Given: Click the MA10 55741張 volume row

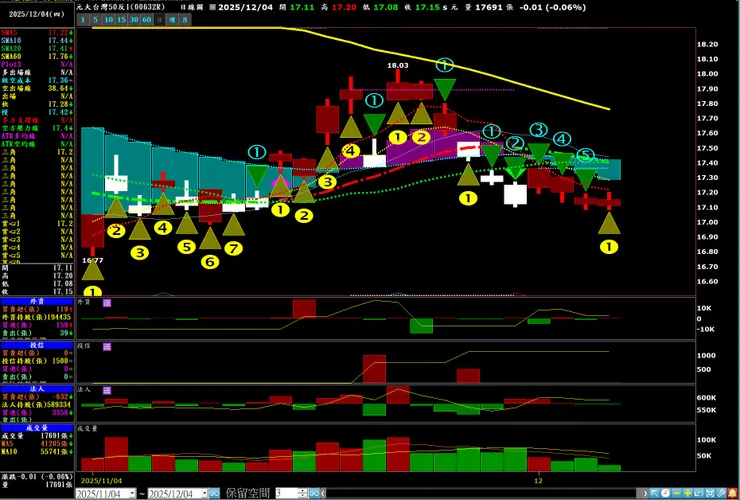Looking at the screenshot, I should point(37,452).
